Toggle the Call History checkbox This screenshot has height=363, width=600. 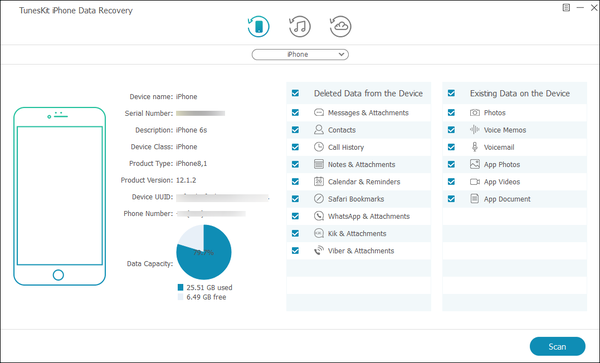pos(295,147)
